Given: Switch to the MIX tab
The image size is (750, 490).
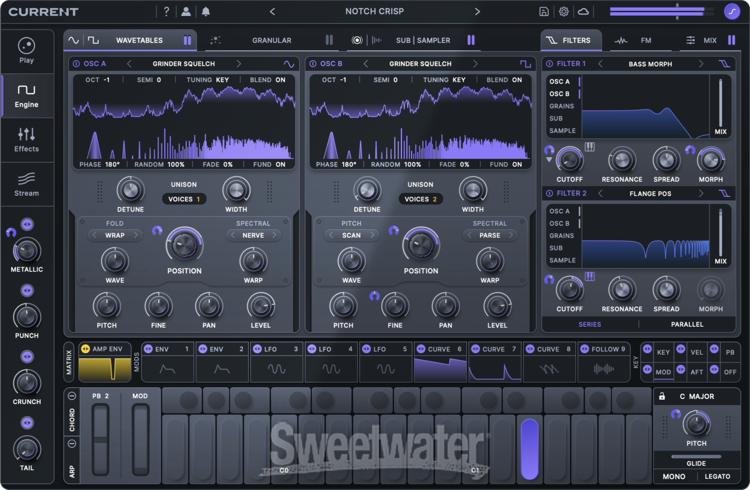Looking at the screenshot, I should 710,40.
